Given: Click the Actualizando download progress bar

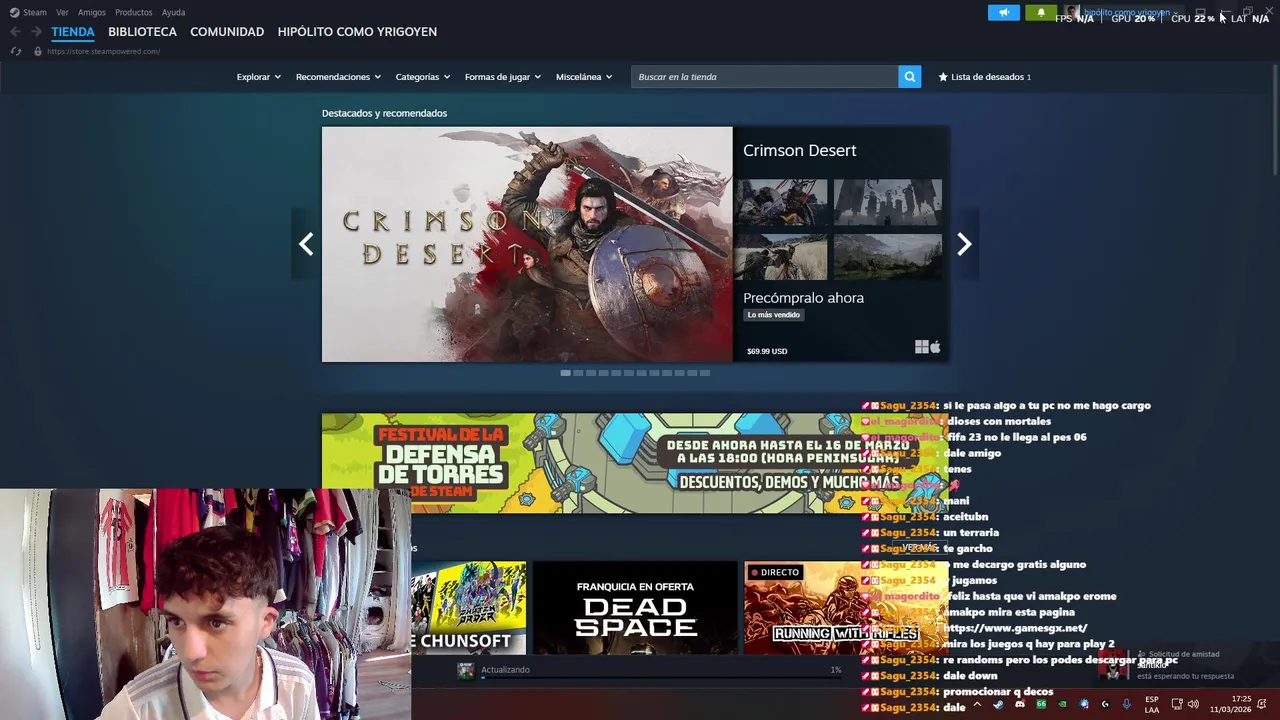Looking at the screenshot, I should (x=661, y=677).
